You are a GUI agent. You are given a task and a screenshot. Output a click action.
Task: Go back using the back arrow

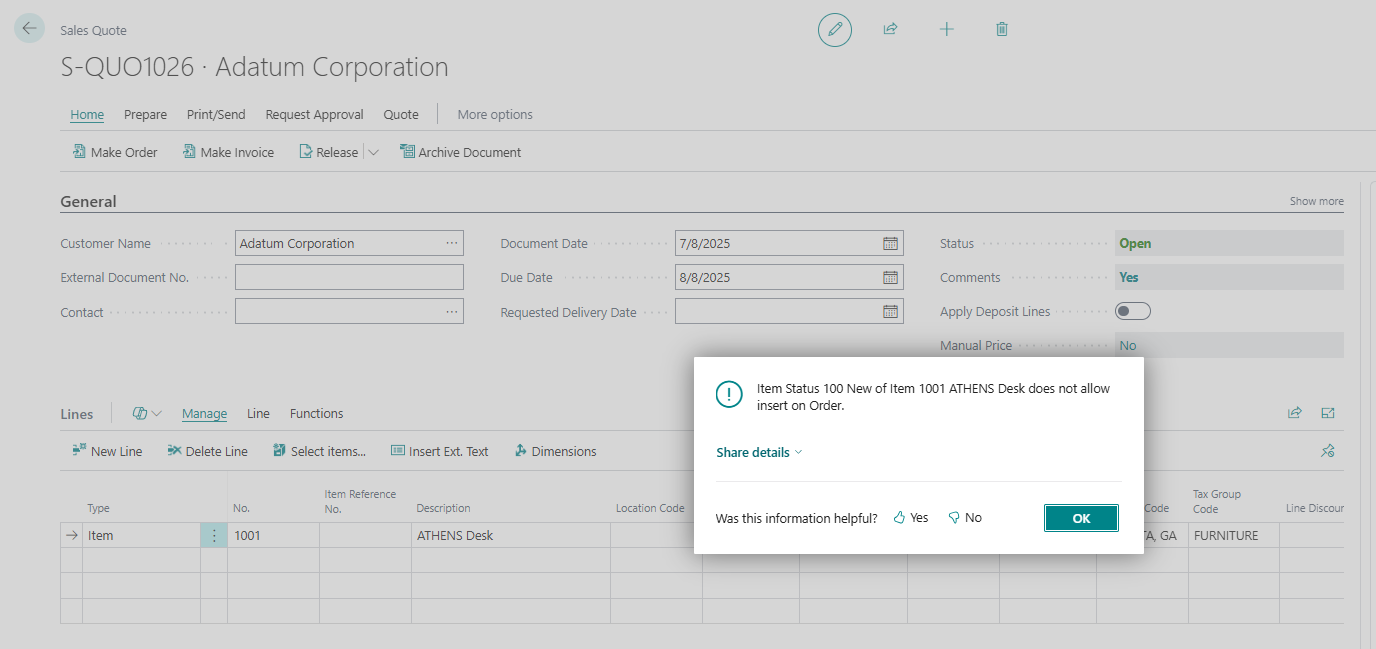point(28,29)
